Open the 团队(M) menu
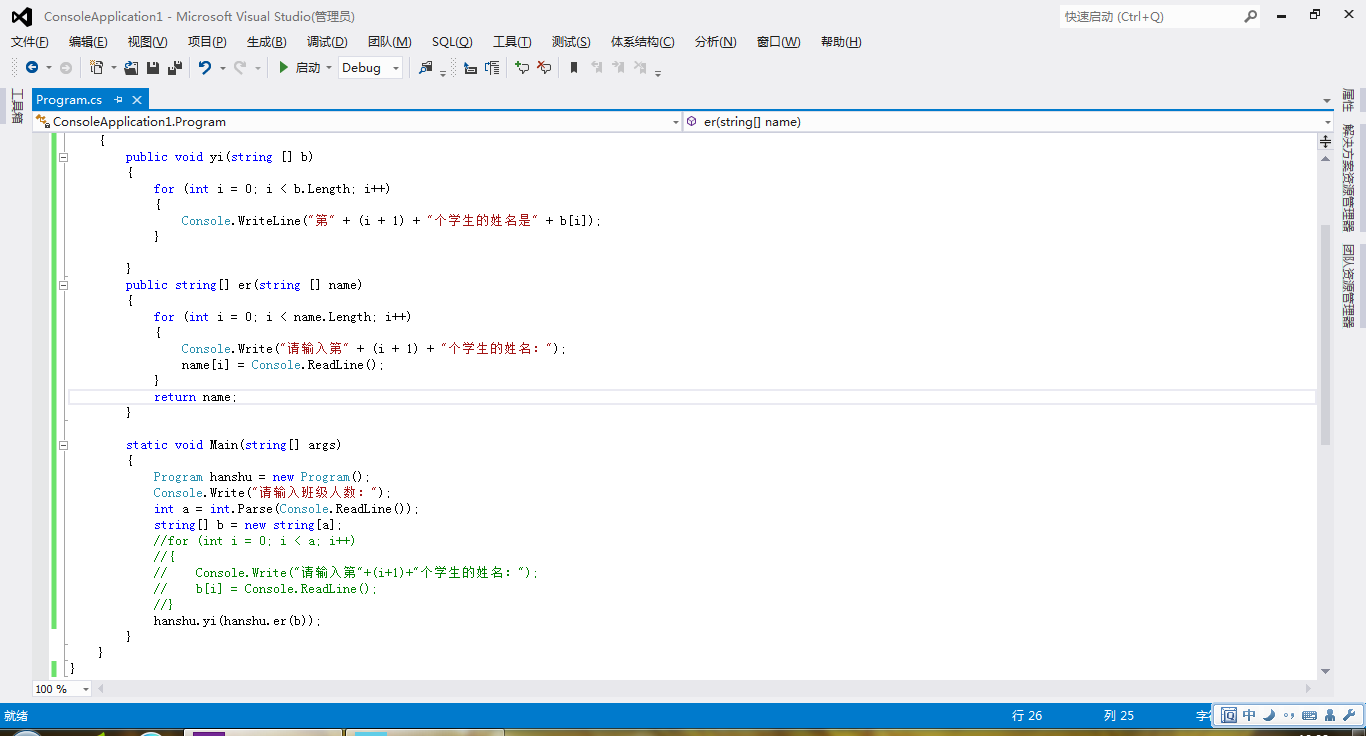The height and width of the screenshot is (736, 1366). coord(390,41)
